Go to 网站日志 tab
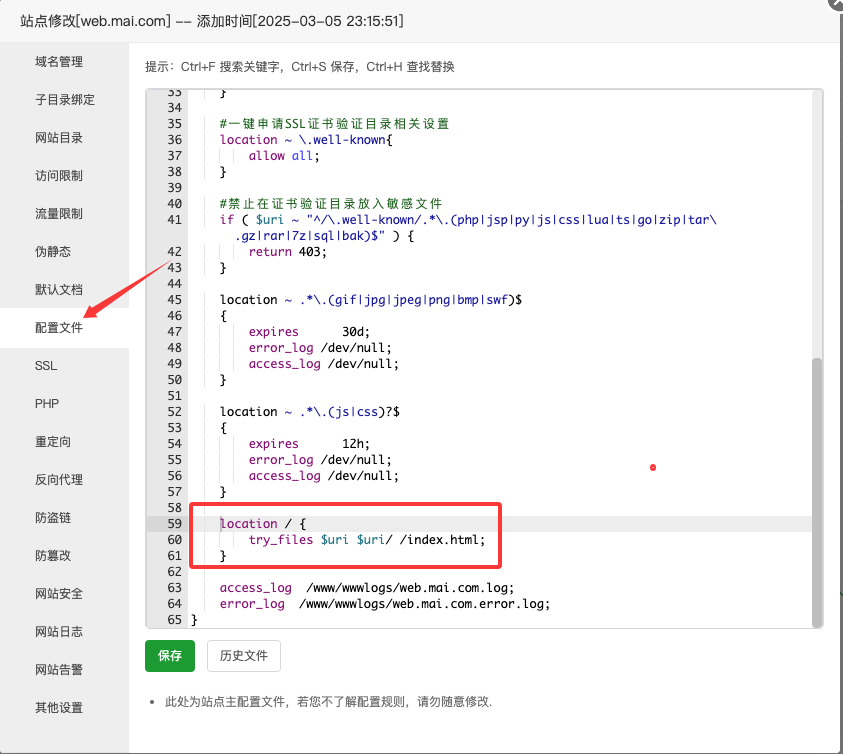The height and width of the screenshot is (754, 843). 59,632
